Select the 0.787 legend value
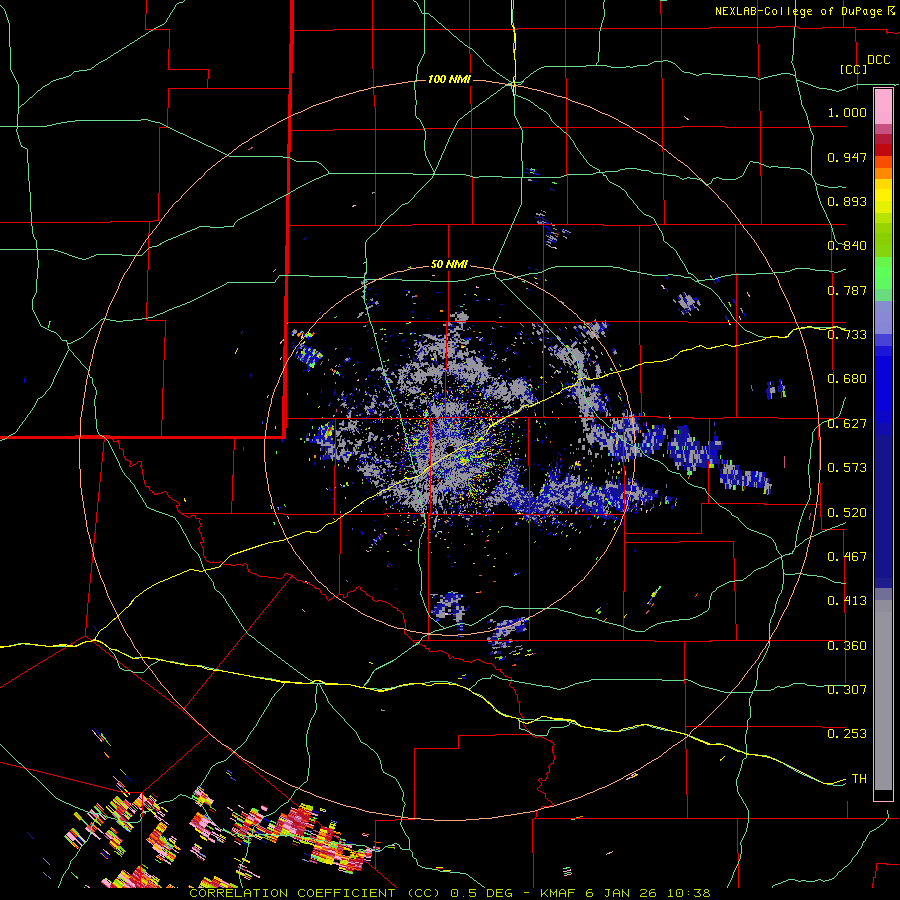 (847, 290)
